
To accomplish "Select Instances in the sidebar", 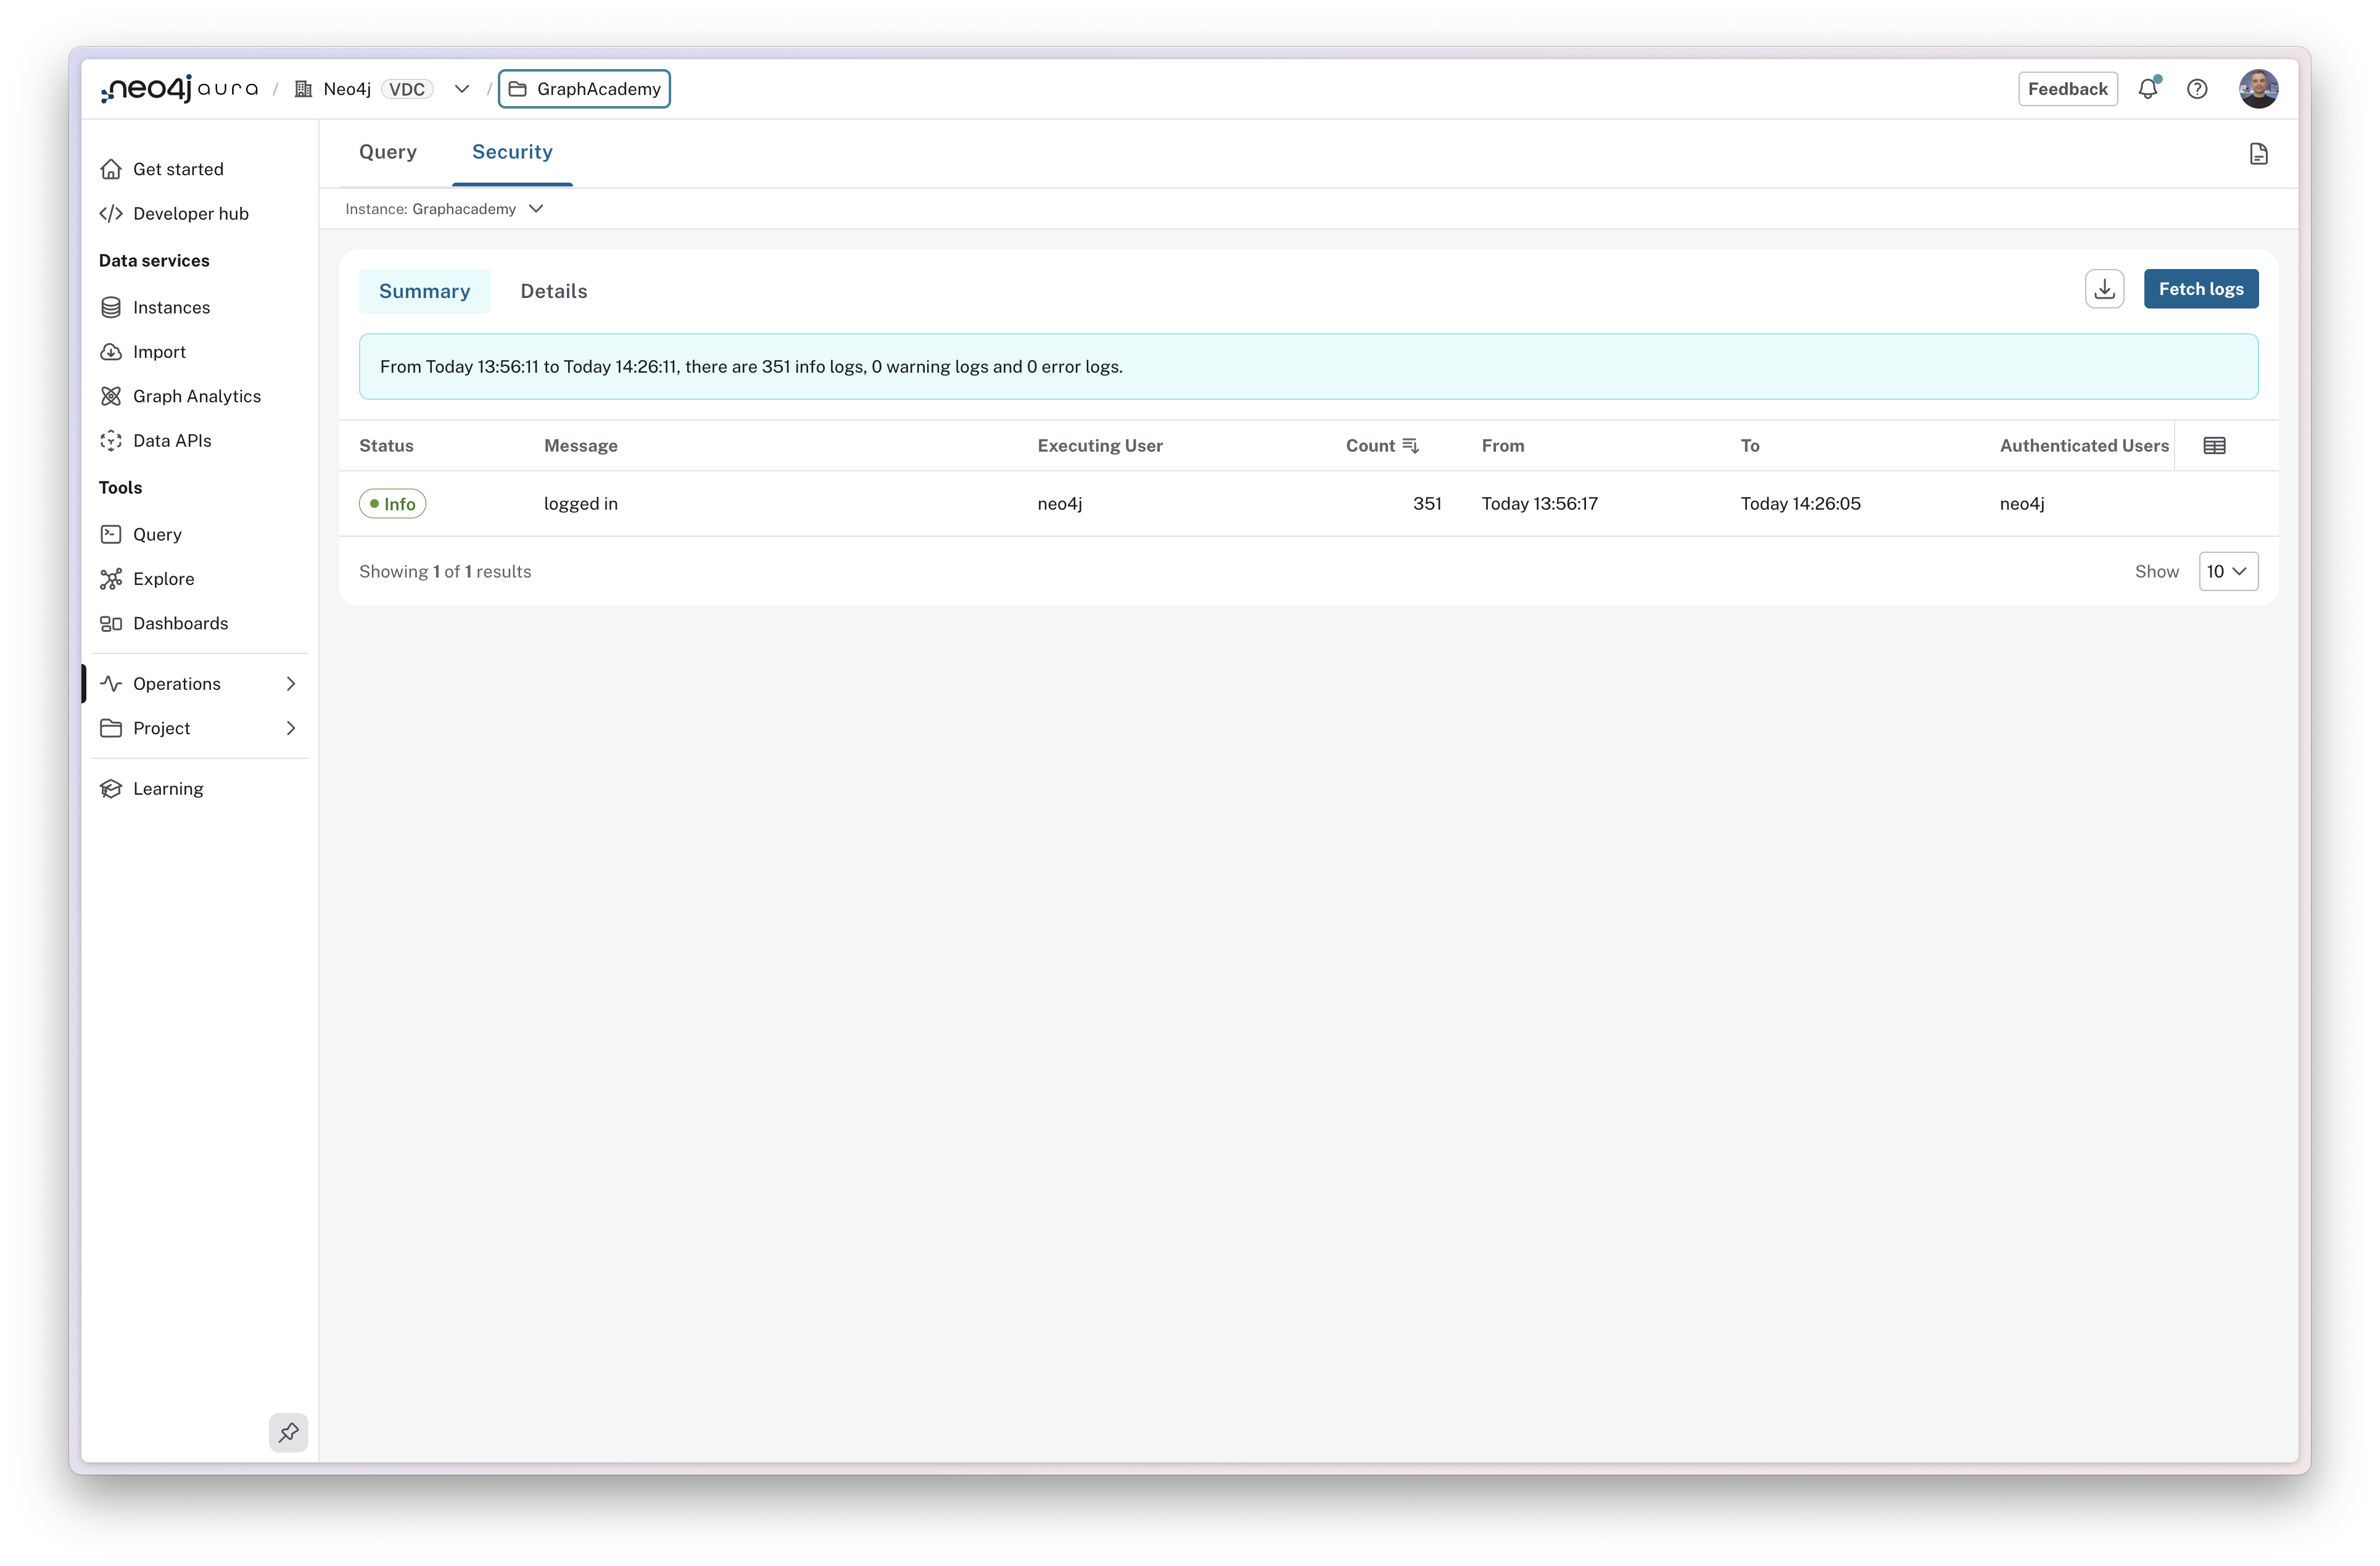I will (171, 307).
